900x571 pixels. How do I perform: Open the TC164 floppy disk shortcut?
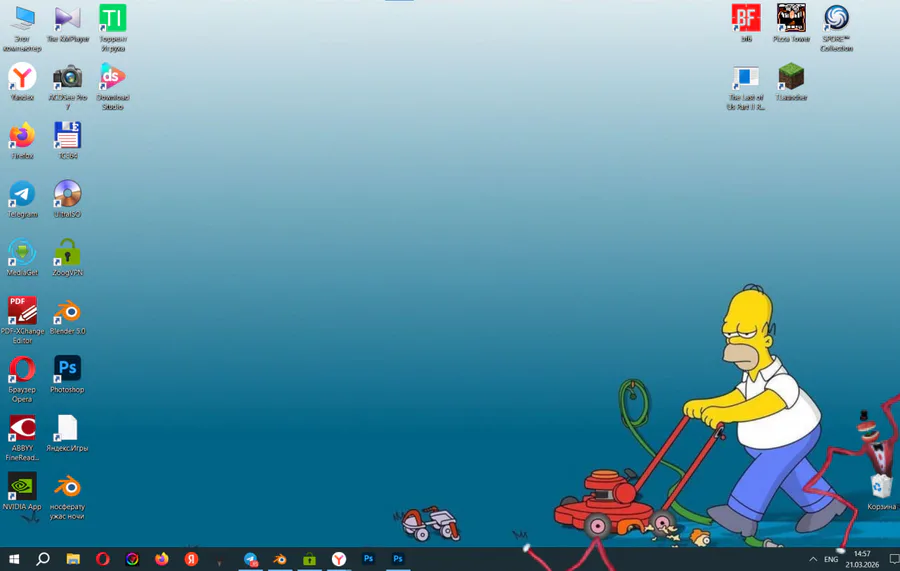coord(68,141)
